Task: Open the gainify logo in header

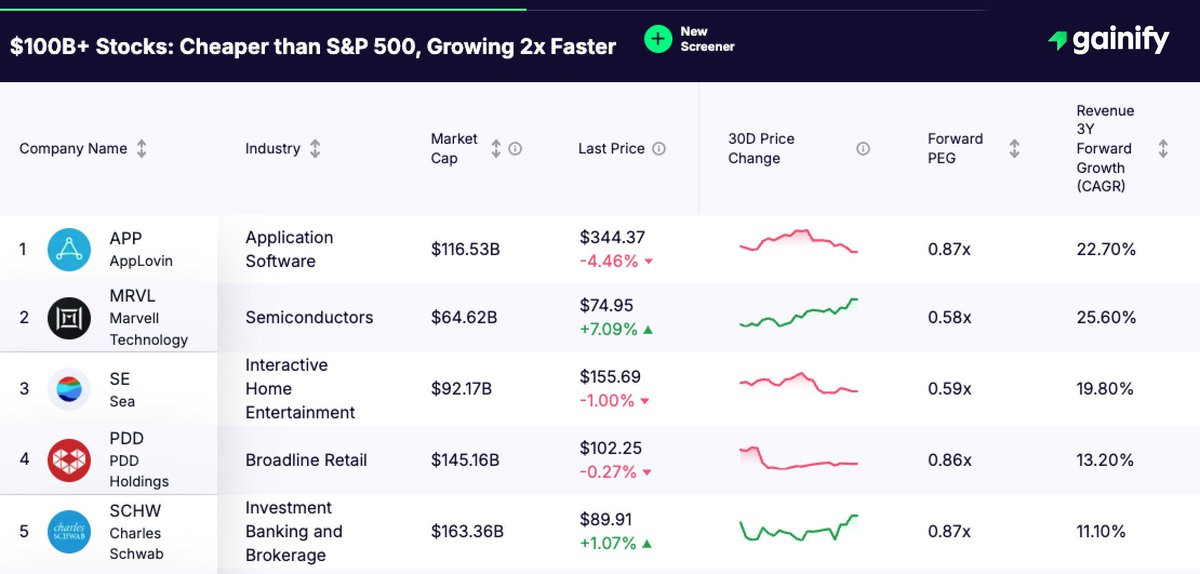Action: [1108, 40]
